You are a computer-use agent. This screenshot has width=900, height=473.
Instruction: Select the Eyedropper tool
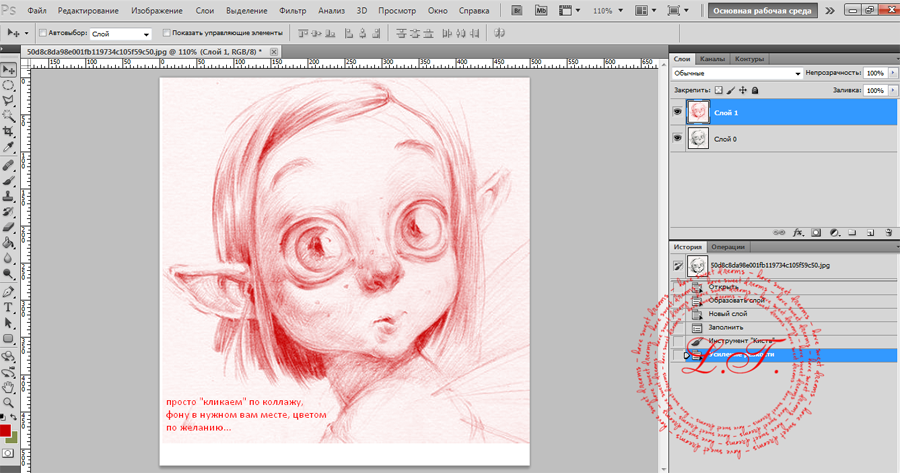coord(8,147)
